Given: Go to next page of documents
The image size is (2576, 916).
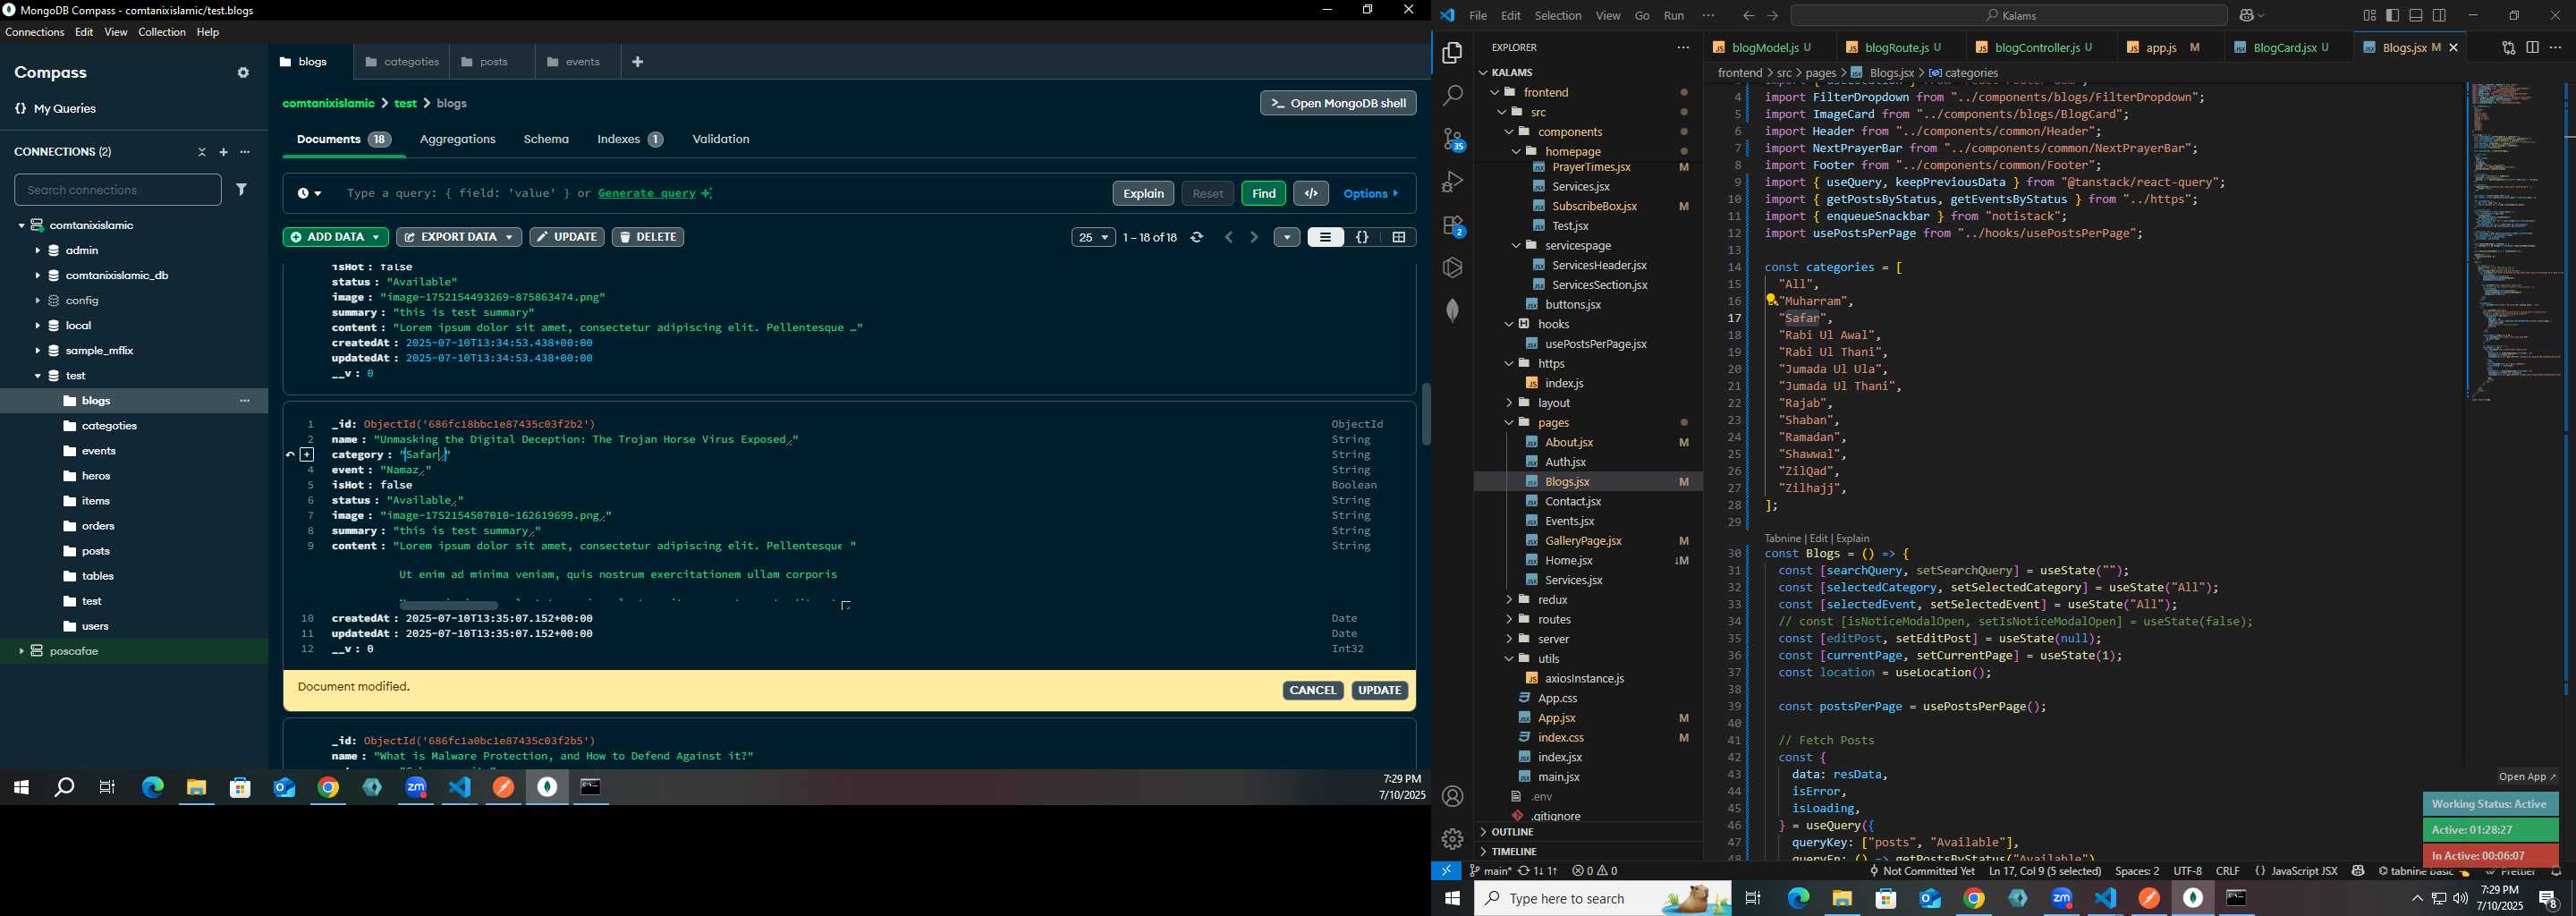Looking at the screenshot, I should click(1254, 238).
